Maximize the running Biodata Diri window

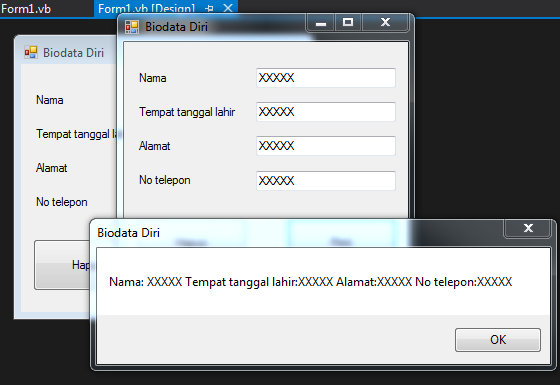348,23
